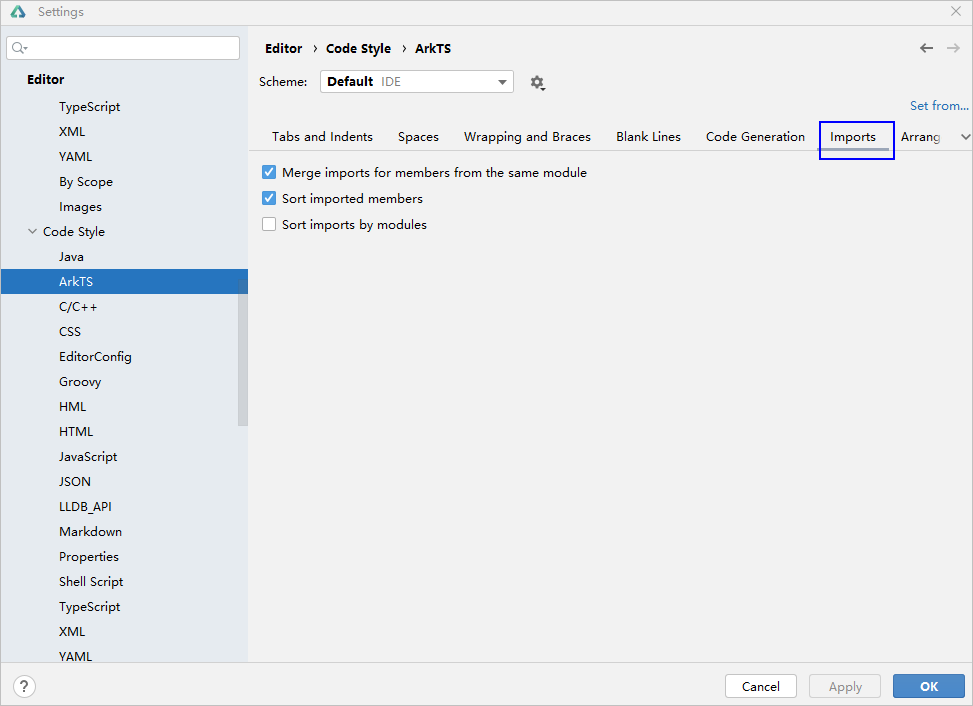Click the scheme settings gear icon
973x706 pixels.
coord(537,83)
